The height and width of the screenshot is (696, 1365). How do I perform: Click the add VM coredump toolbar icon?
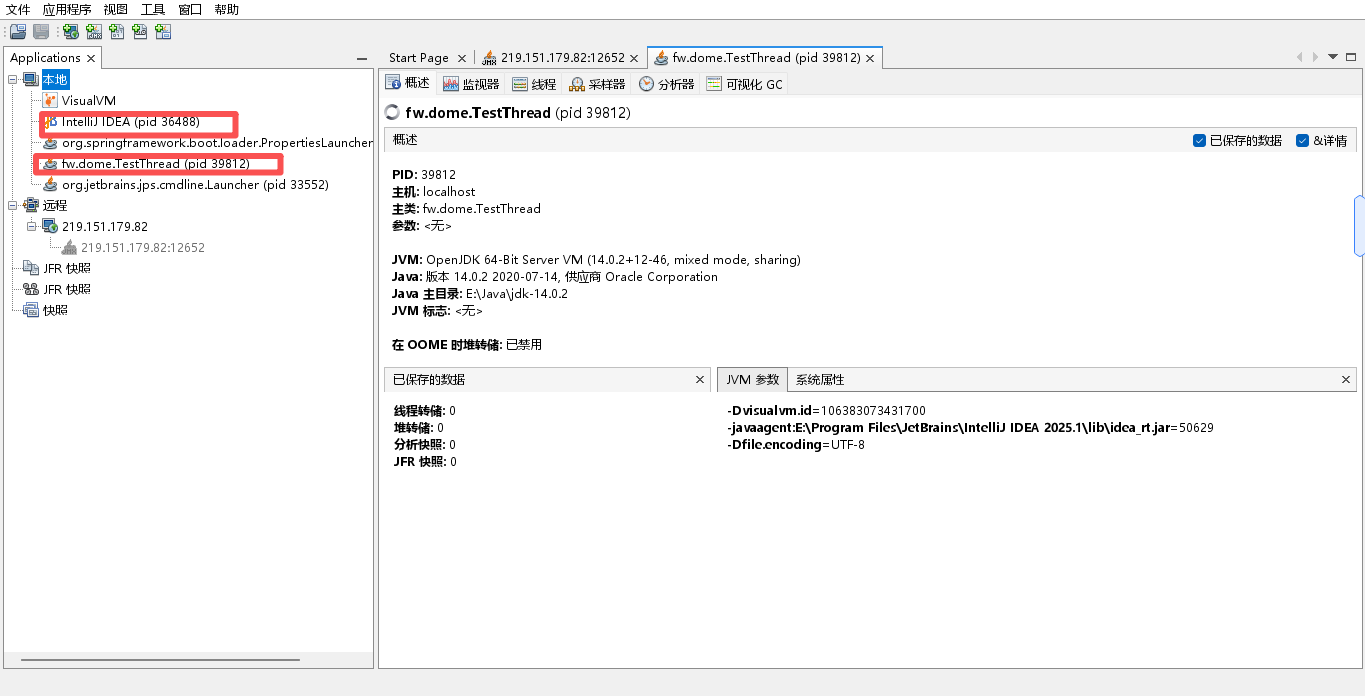click(117, 31)
